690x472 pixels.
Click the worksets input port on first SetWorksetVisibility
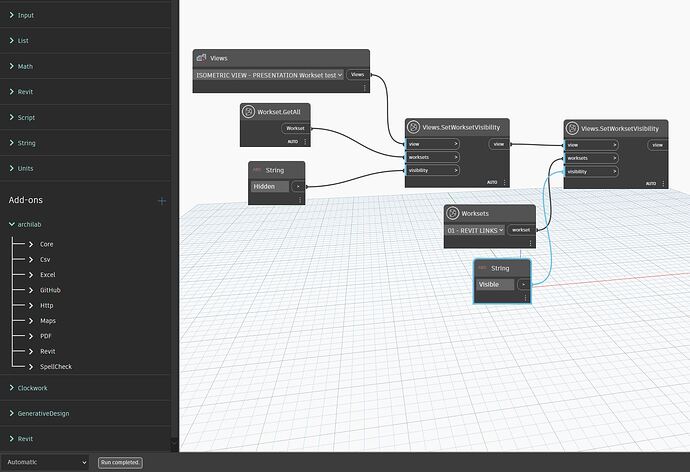[433, 157]
